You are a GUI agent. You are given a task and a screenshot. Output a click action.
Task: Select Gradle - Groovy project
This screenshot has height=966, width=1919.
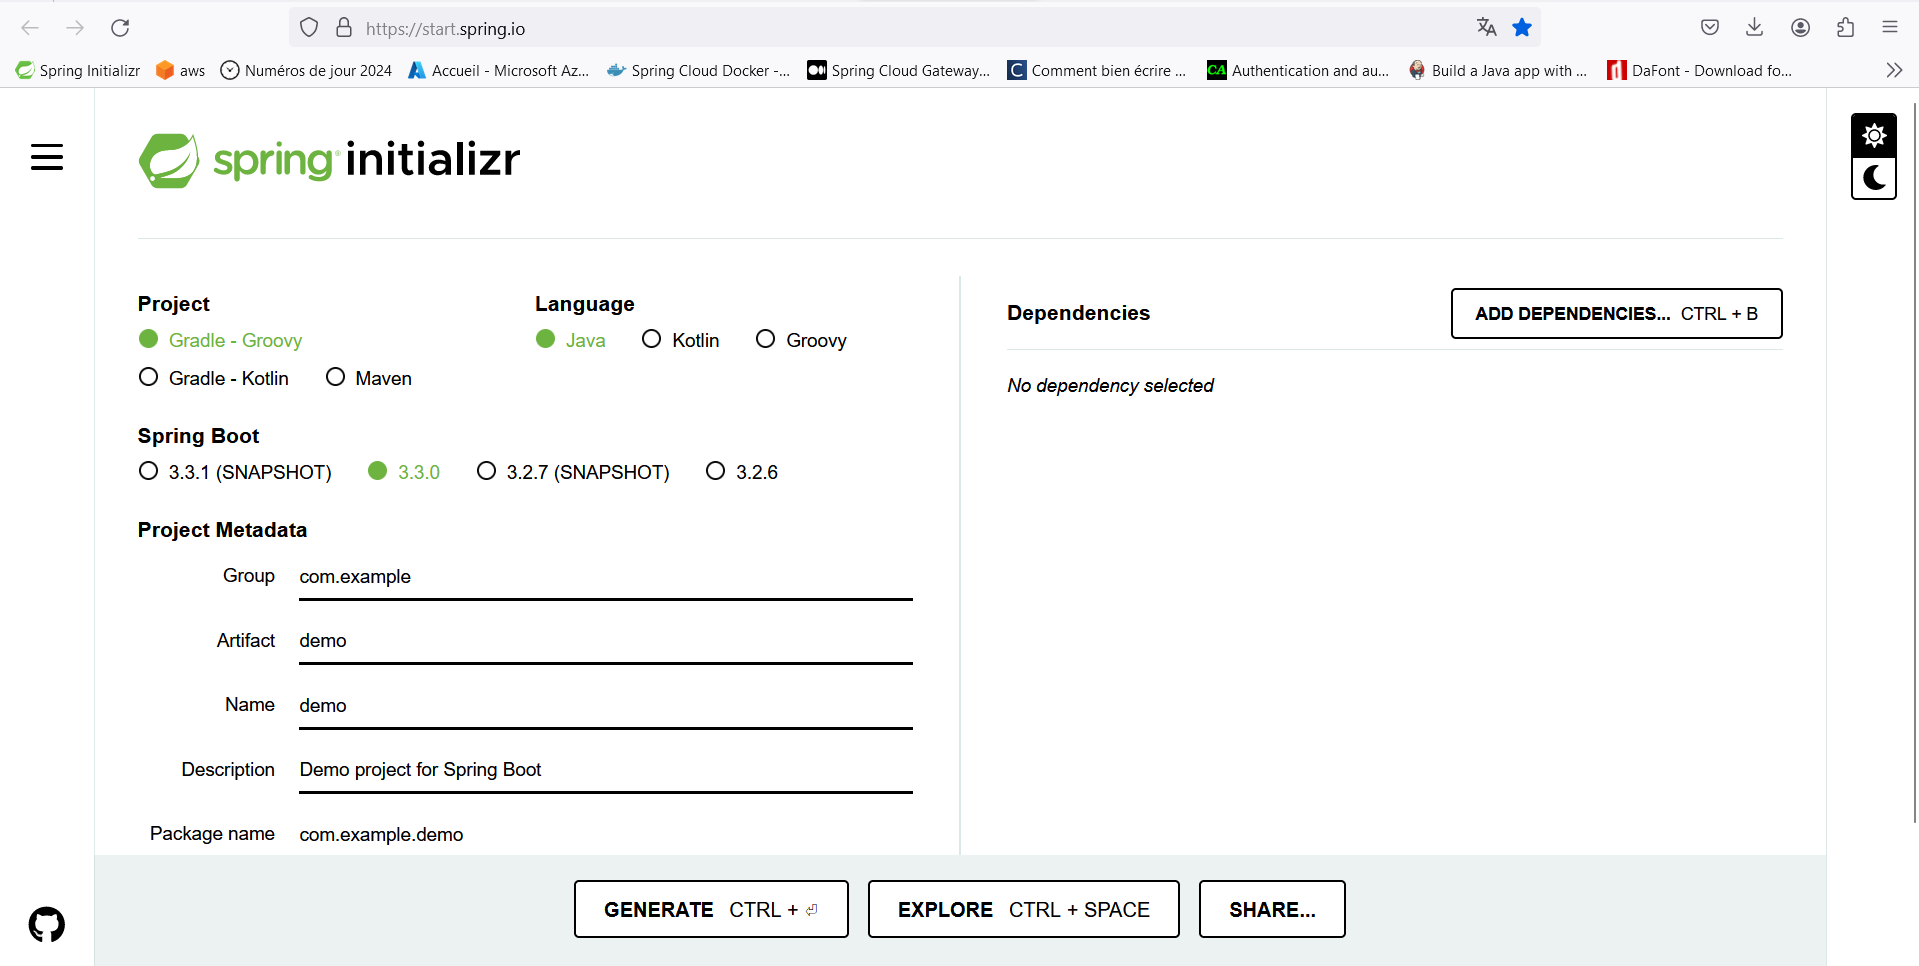point(220,340)
